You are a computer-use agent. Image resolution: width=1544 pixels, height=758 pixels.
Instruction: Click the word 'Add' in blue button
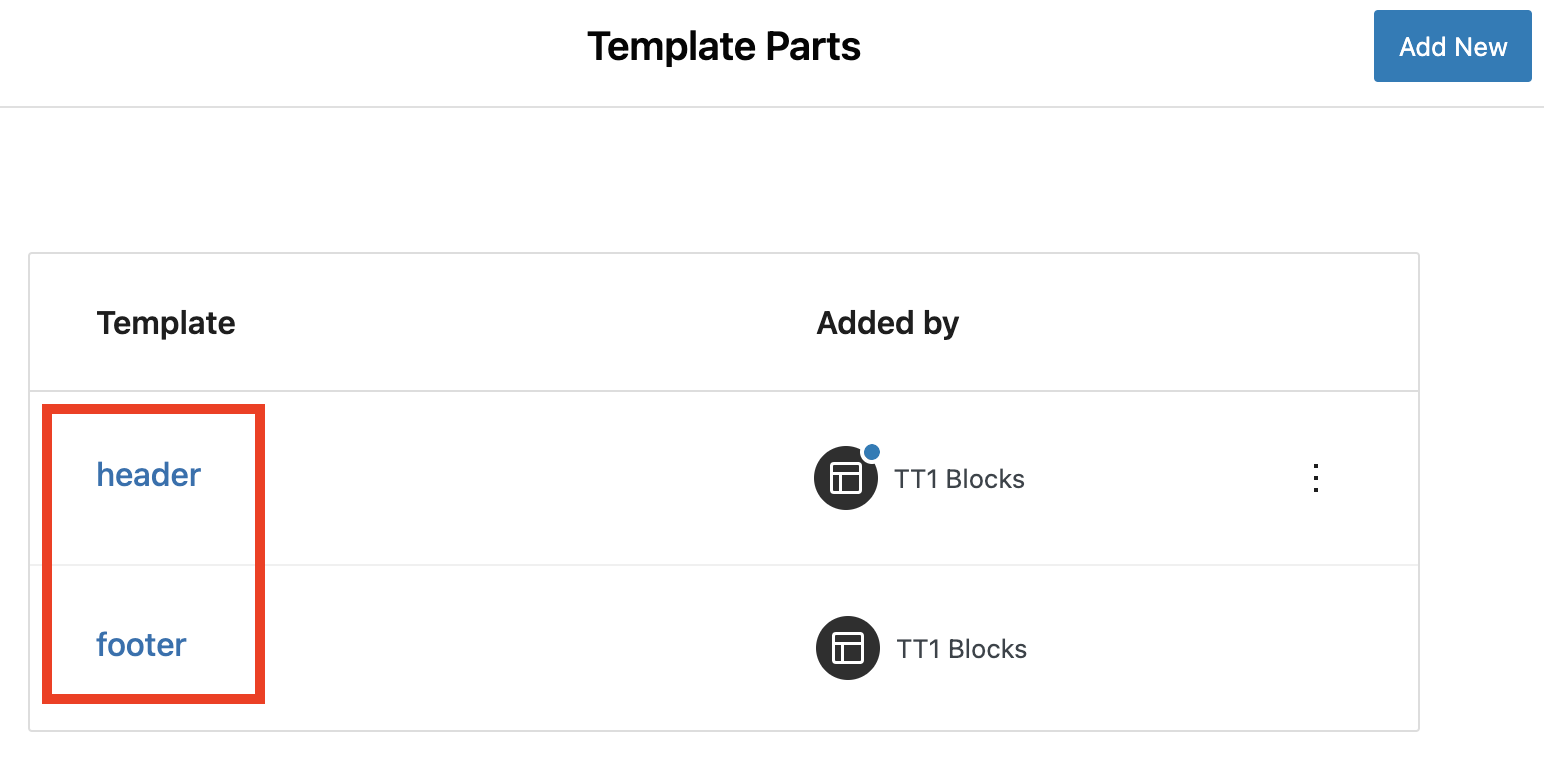[1422, 47]
